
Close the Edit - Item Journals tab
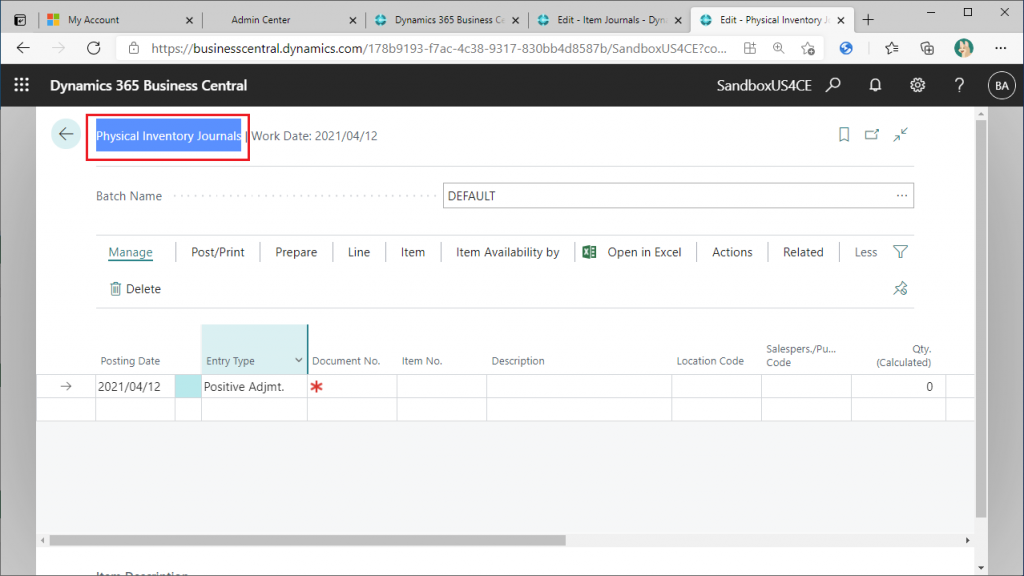[x=678, y=20]
